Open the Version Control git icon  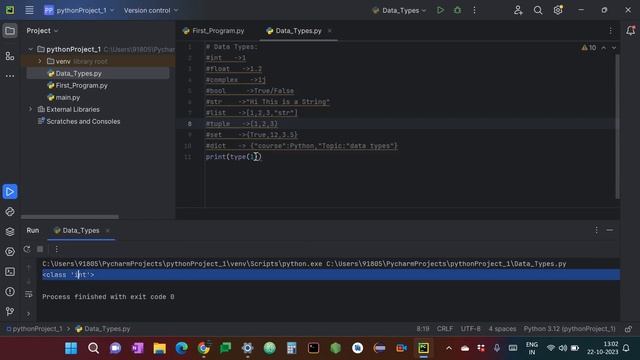click(10, 311)
